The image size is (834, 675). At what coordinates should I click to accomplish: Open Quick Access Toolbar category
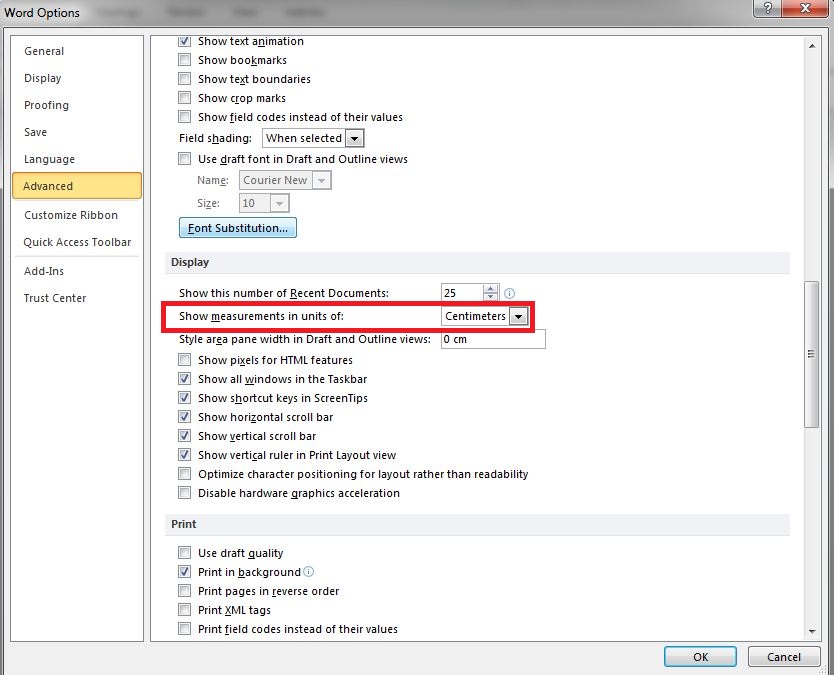point(77,243)
